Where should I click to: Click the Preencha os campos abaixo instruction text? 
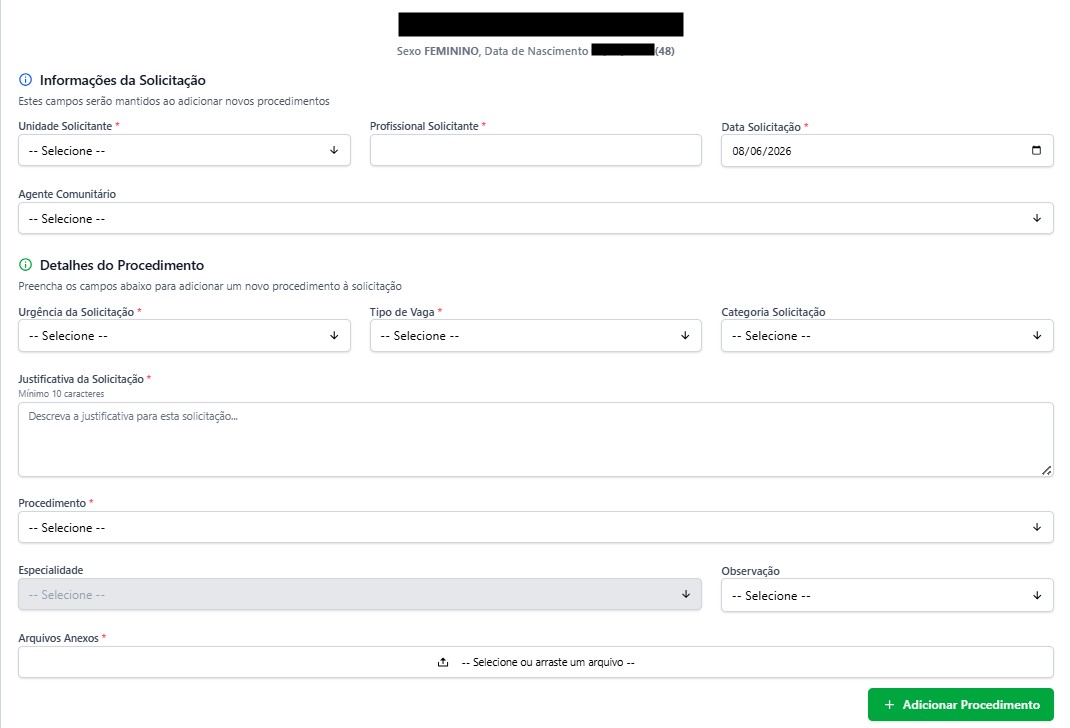point(210,287)
